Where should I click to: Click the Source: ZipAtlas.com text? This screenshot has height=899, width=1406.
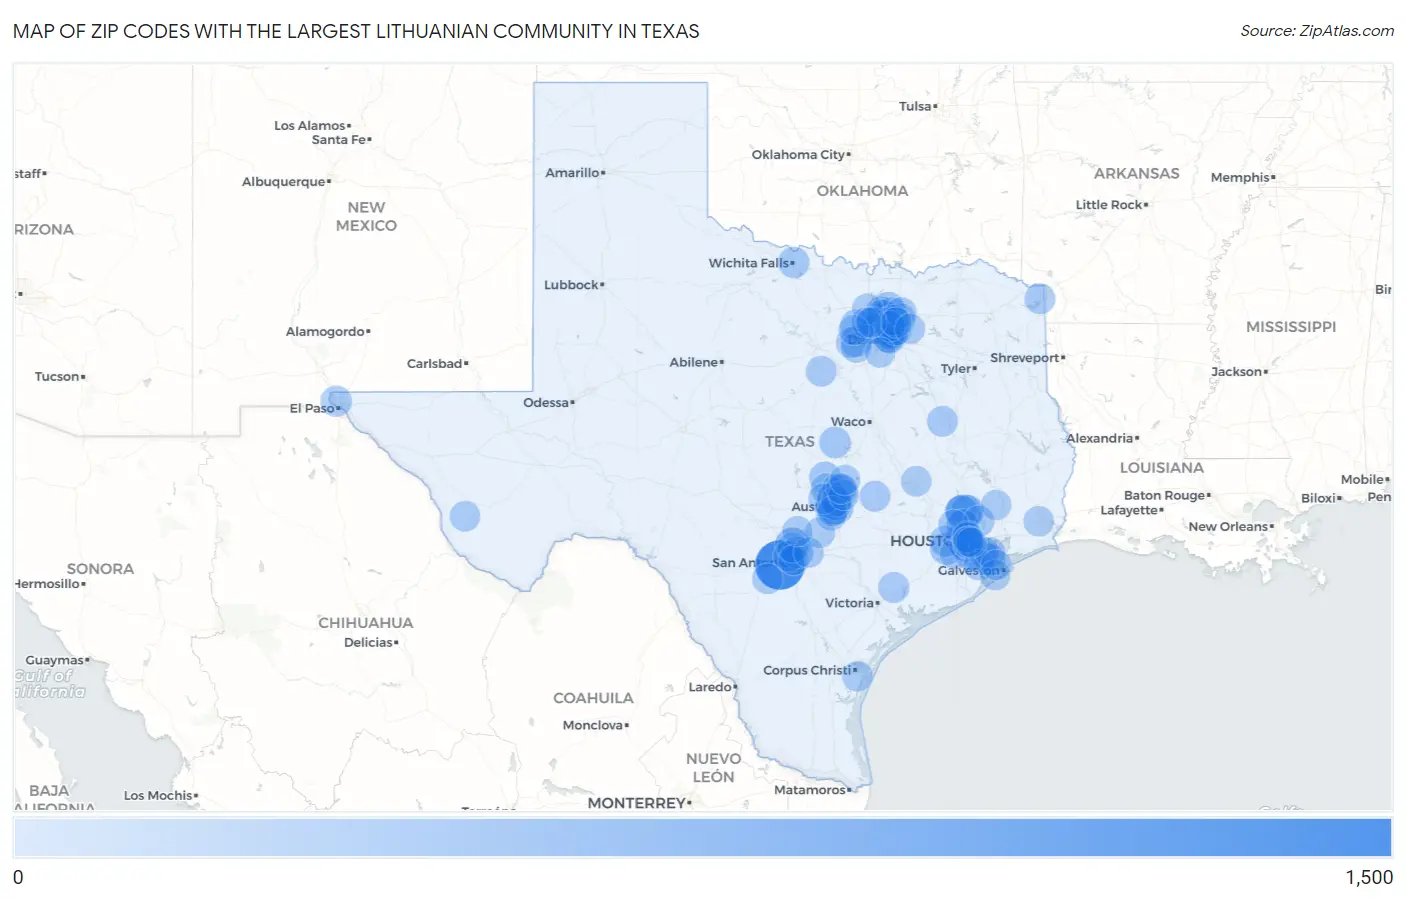(x=1317, y=31)
